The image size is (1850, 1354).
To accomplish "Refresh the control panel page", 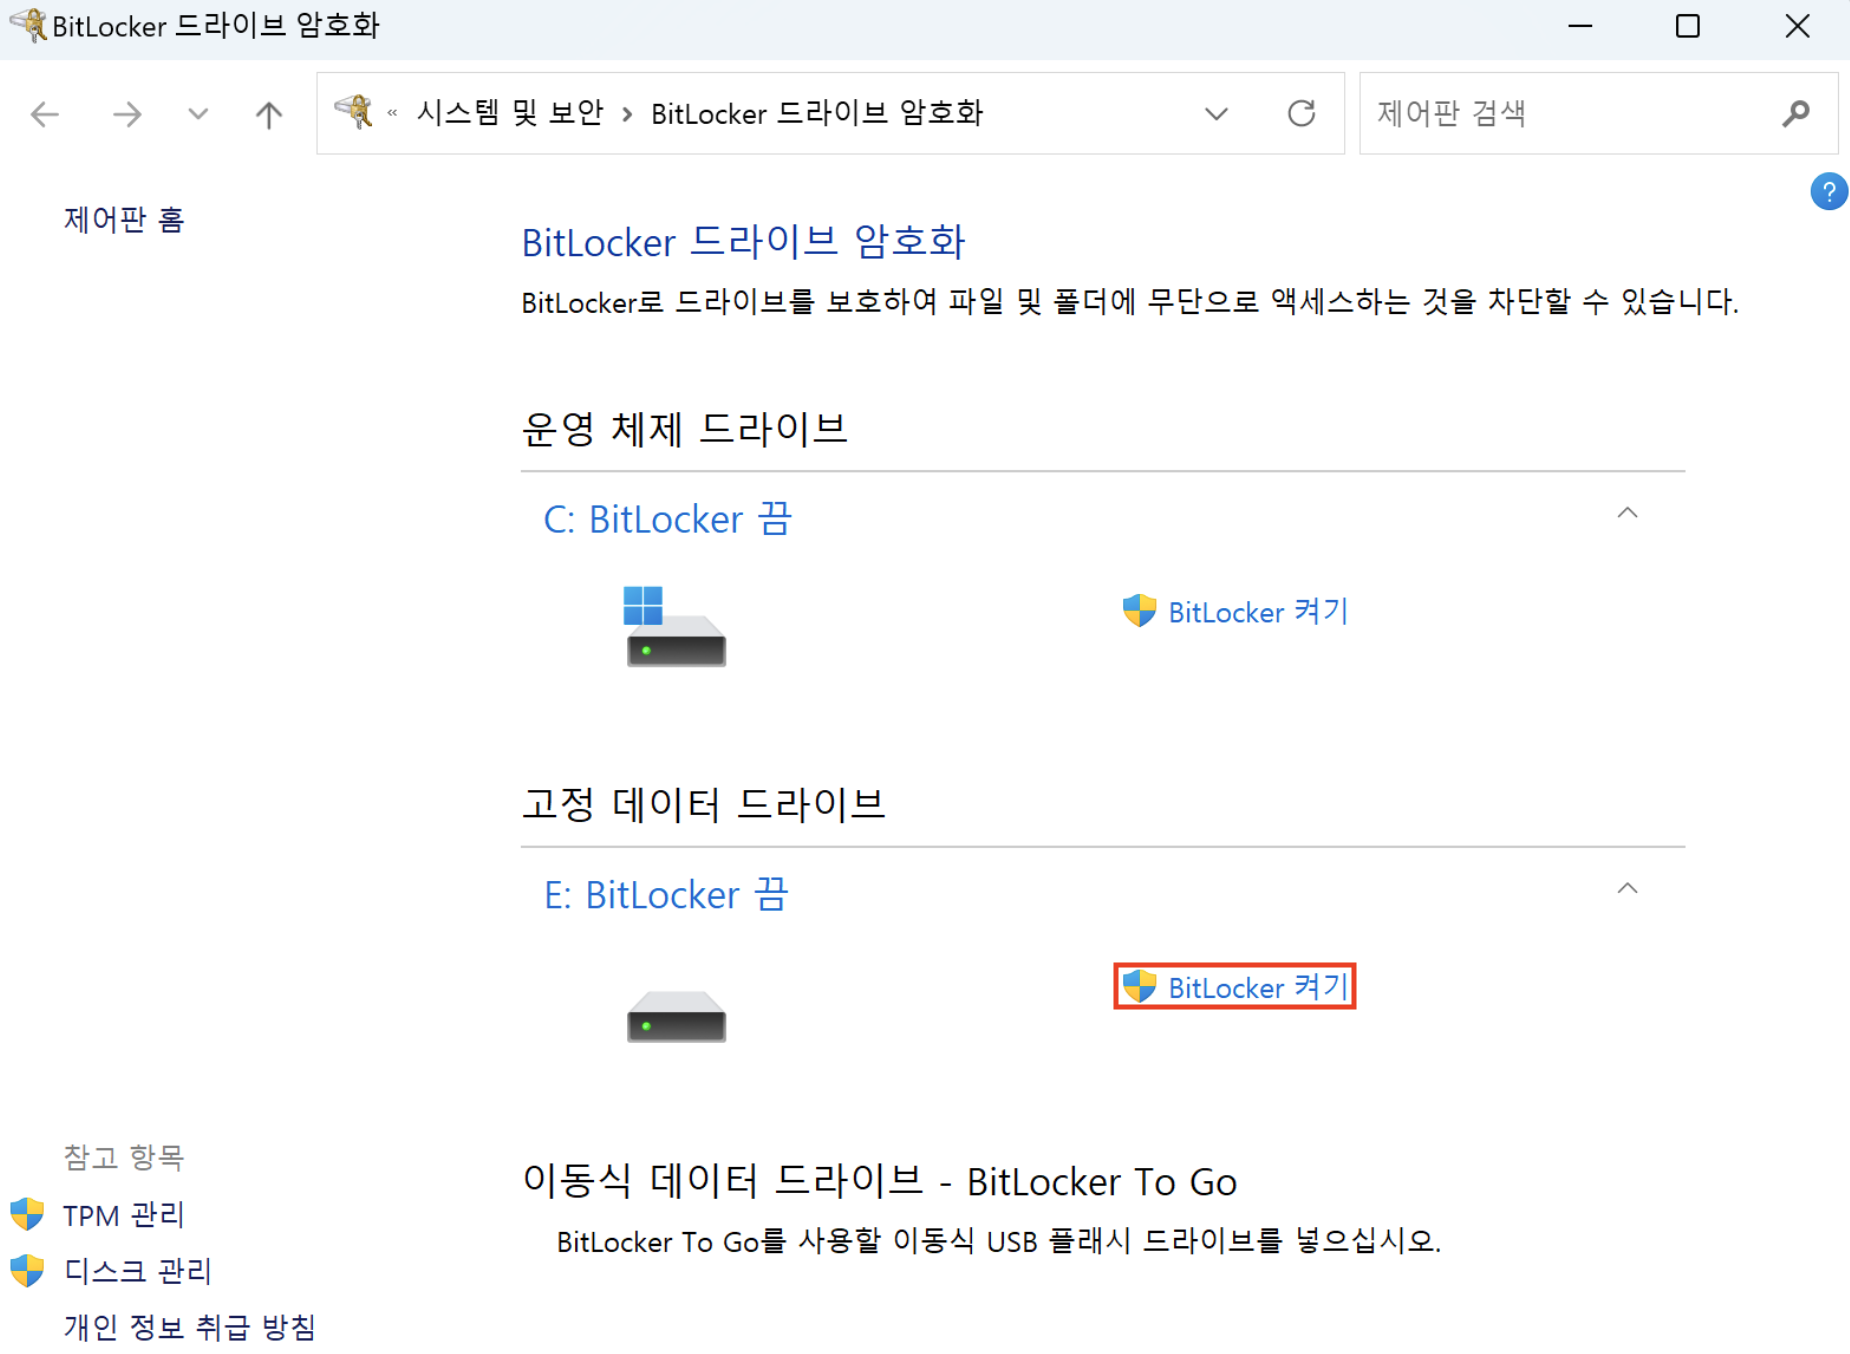I will pos(1301,113).
